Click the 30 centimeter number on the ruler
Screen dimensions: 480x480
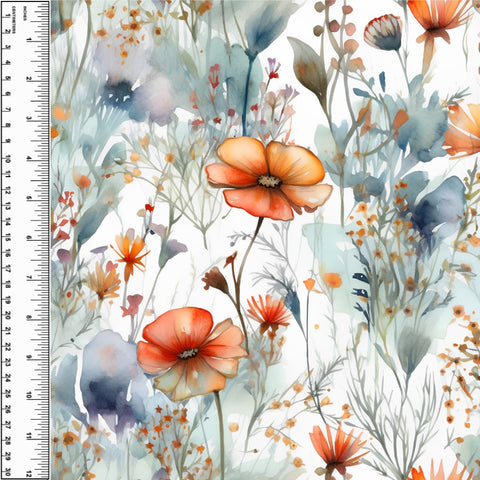8,472
